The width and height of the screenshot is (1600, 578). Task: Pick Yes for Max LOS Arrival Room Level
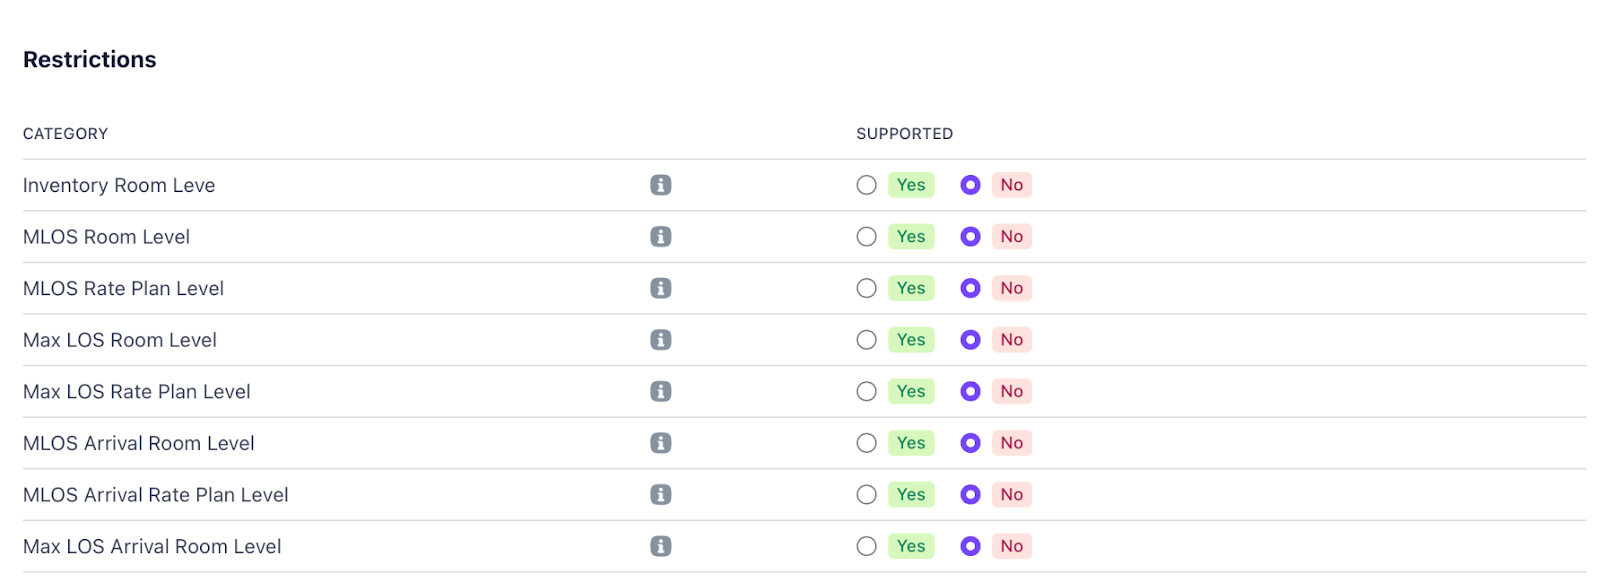pos(866,546)
